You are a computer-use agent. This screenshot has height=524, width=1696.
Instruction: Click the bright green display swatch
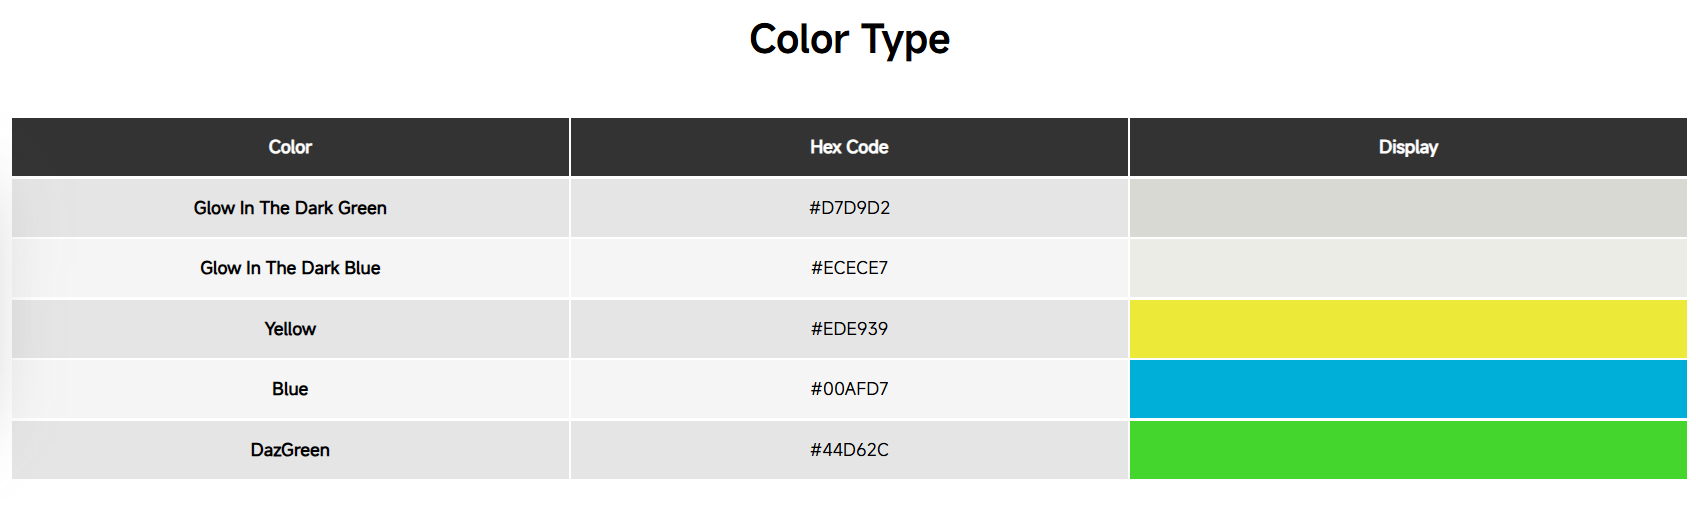pos(1408,450)
